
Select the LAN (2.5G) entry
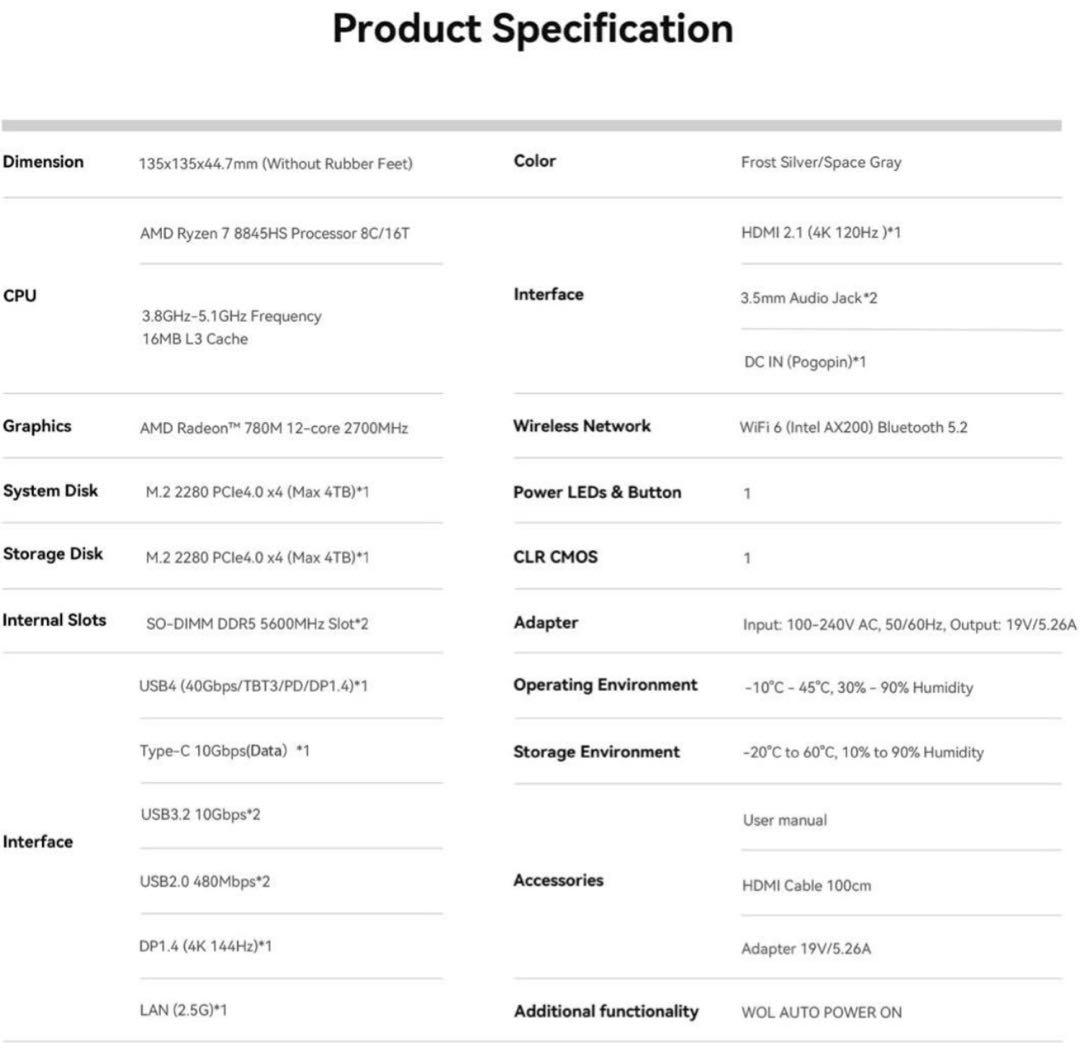(183, 1010)
